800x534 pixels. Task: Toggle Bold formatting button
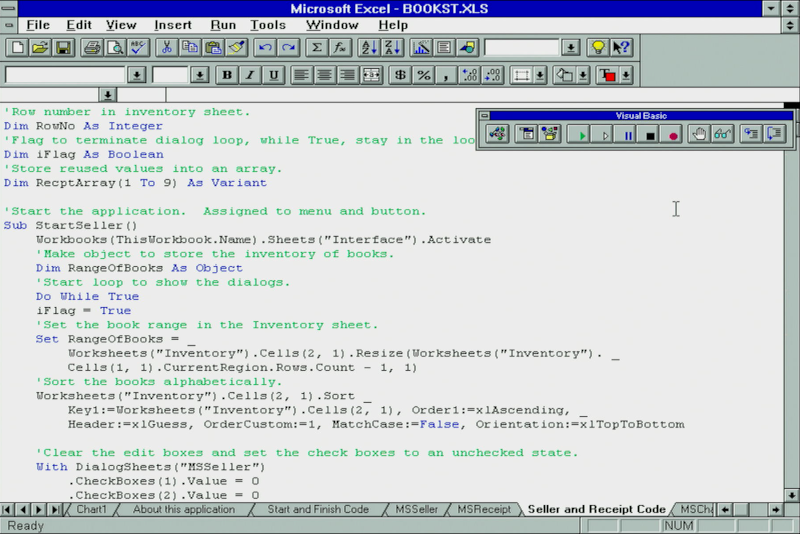pyautogui.click(x=227, y=75)
